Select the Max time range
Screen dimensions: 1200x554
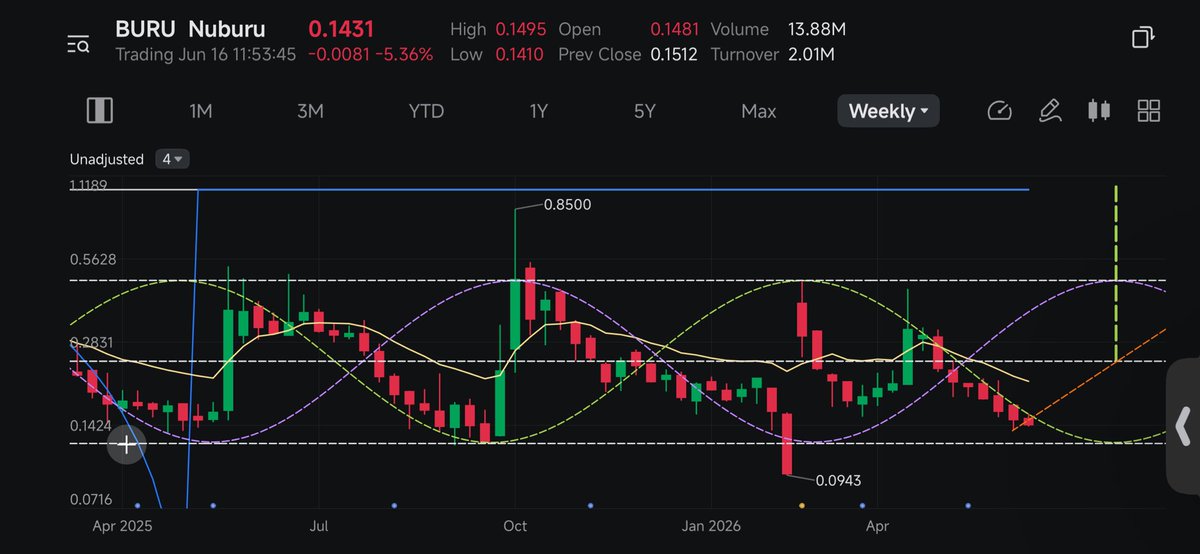coord(758,111)
